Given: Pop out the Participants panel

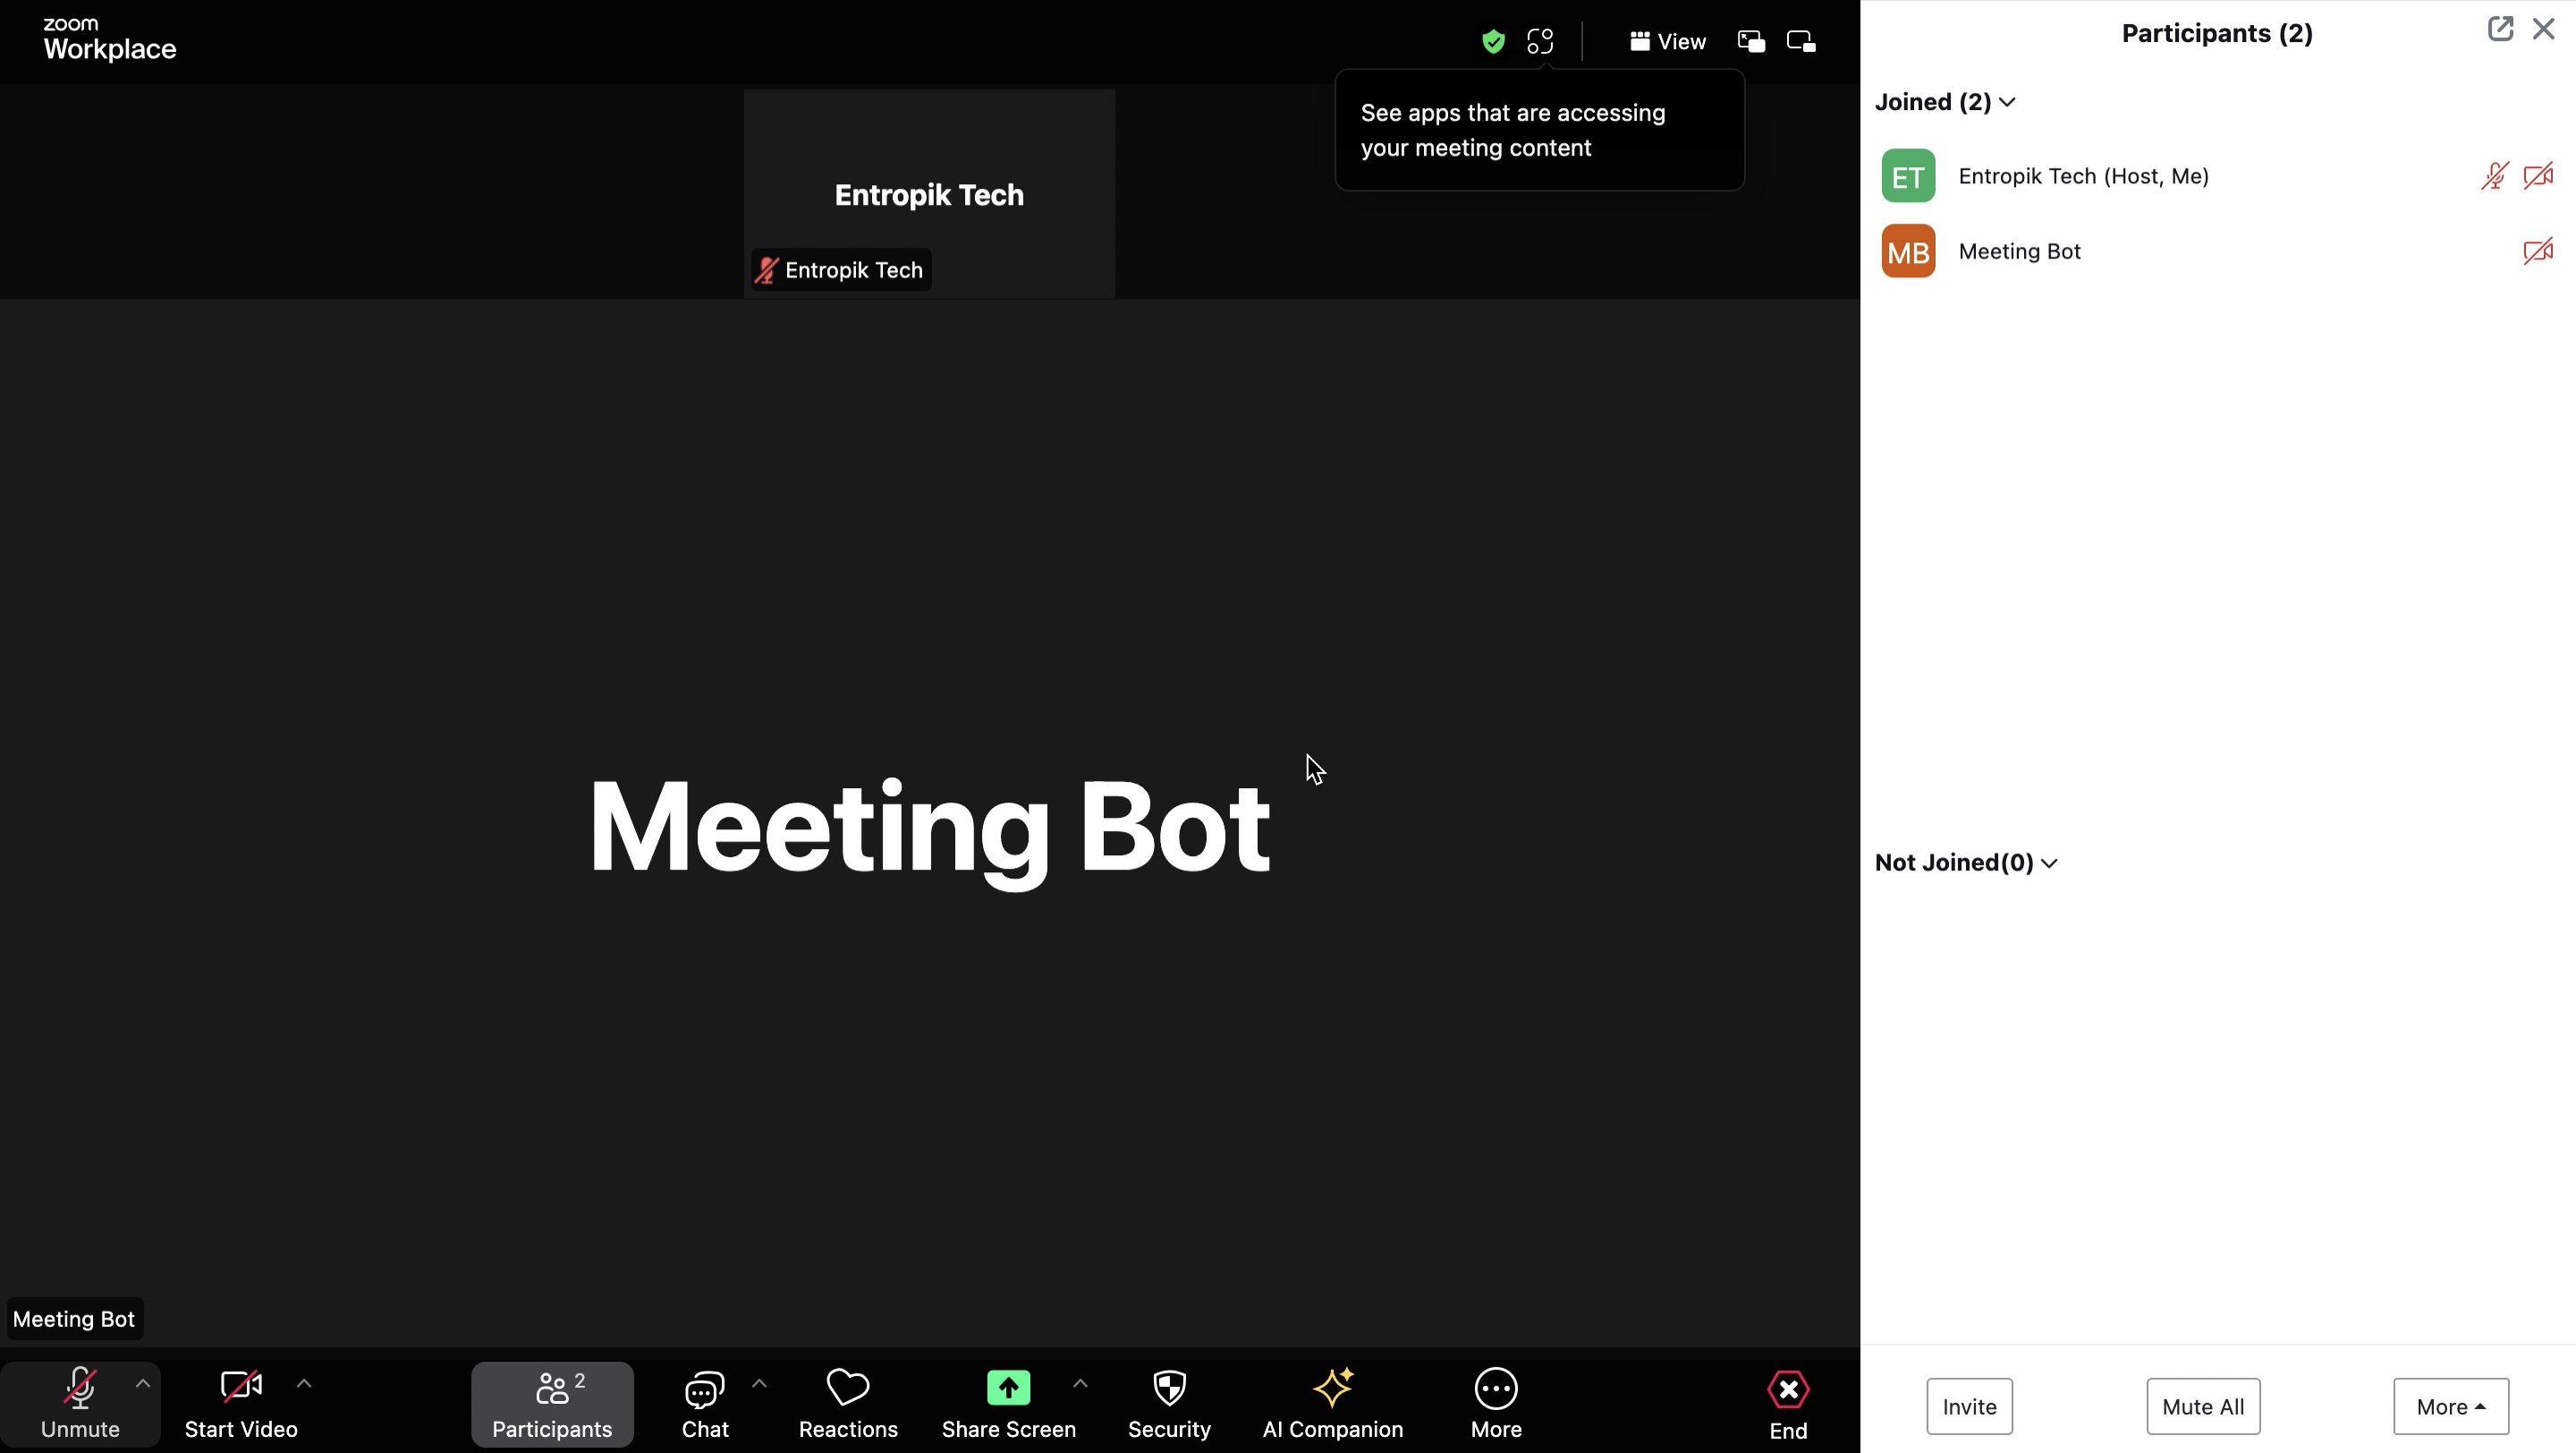Looking at the screenshot, I should [2500, 29].
